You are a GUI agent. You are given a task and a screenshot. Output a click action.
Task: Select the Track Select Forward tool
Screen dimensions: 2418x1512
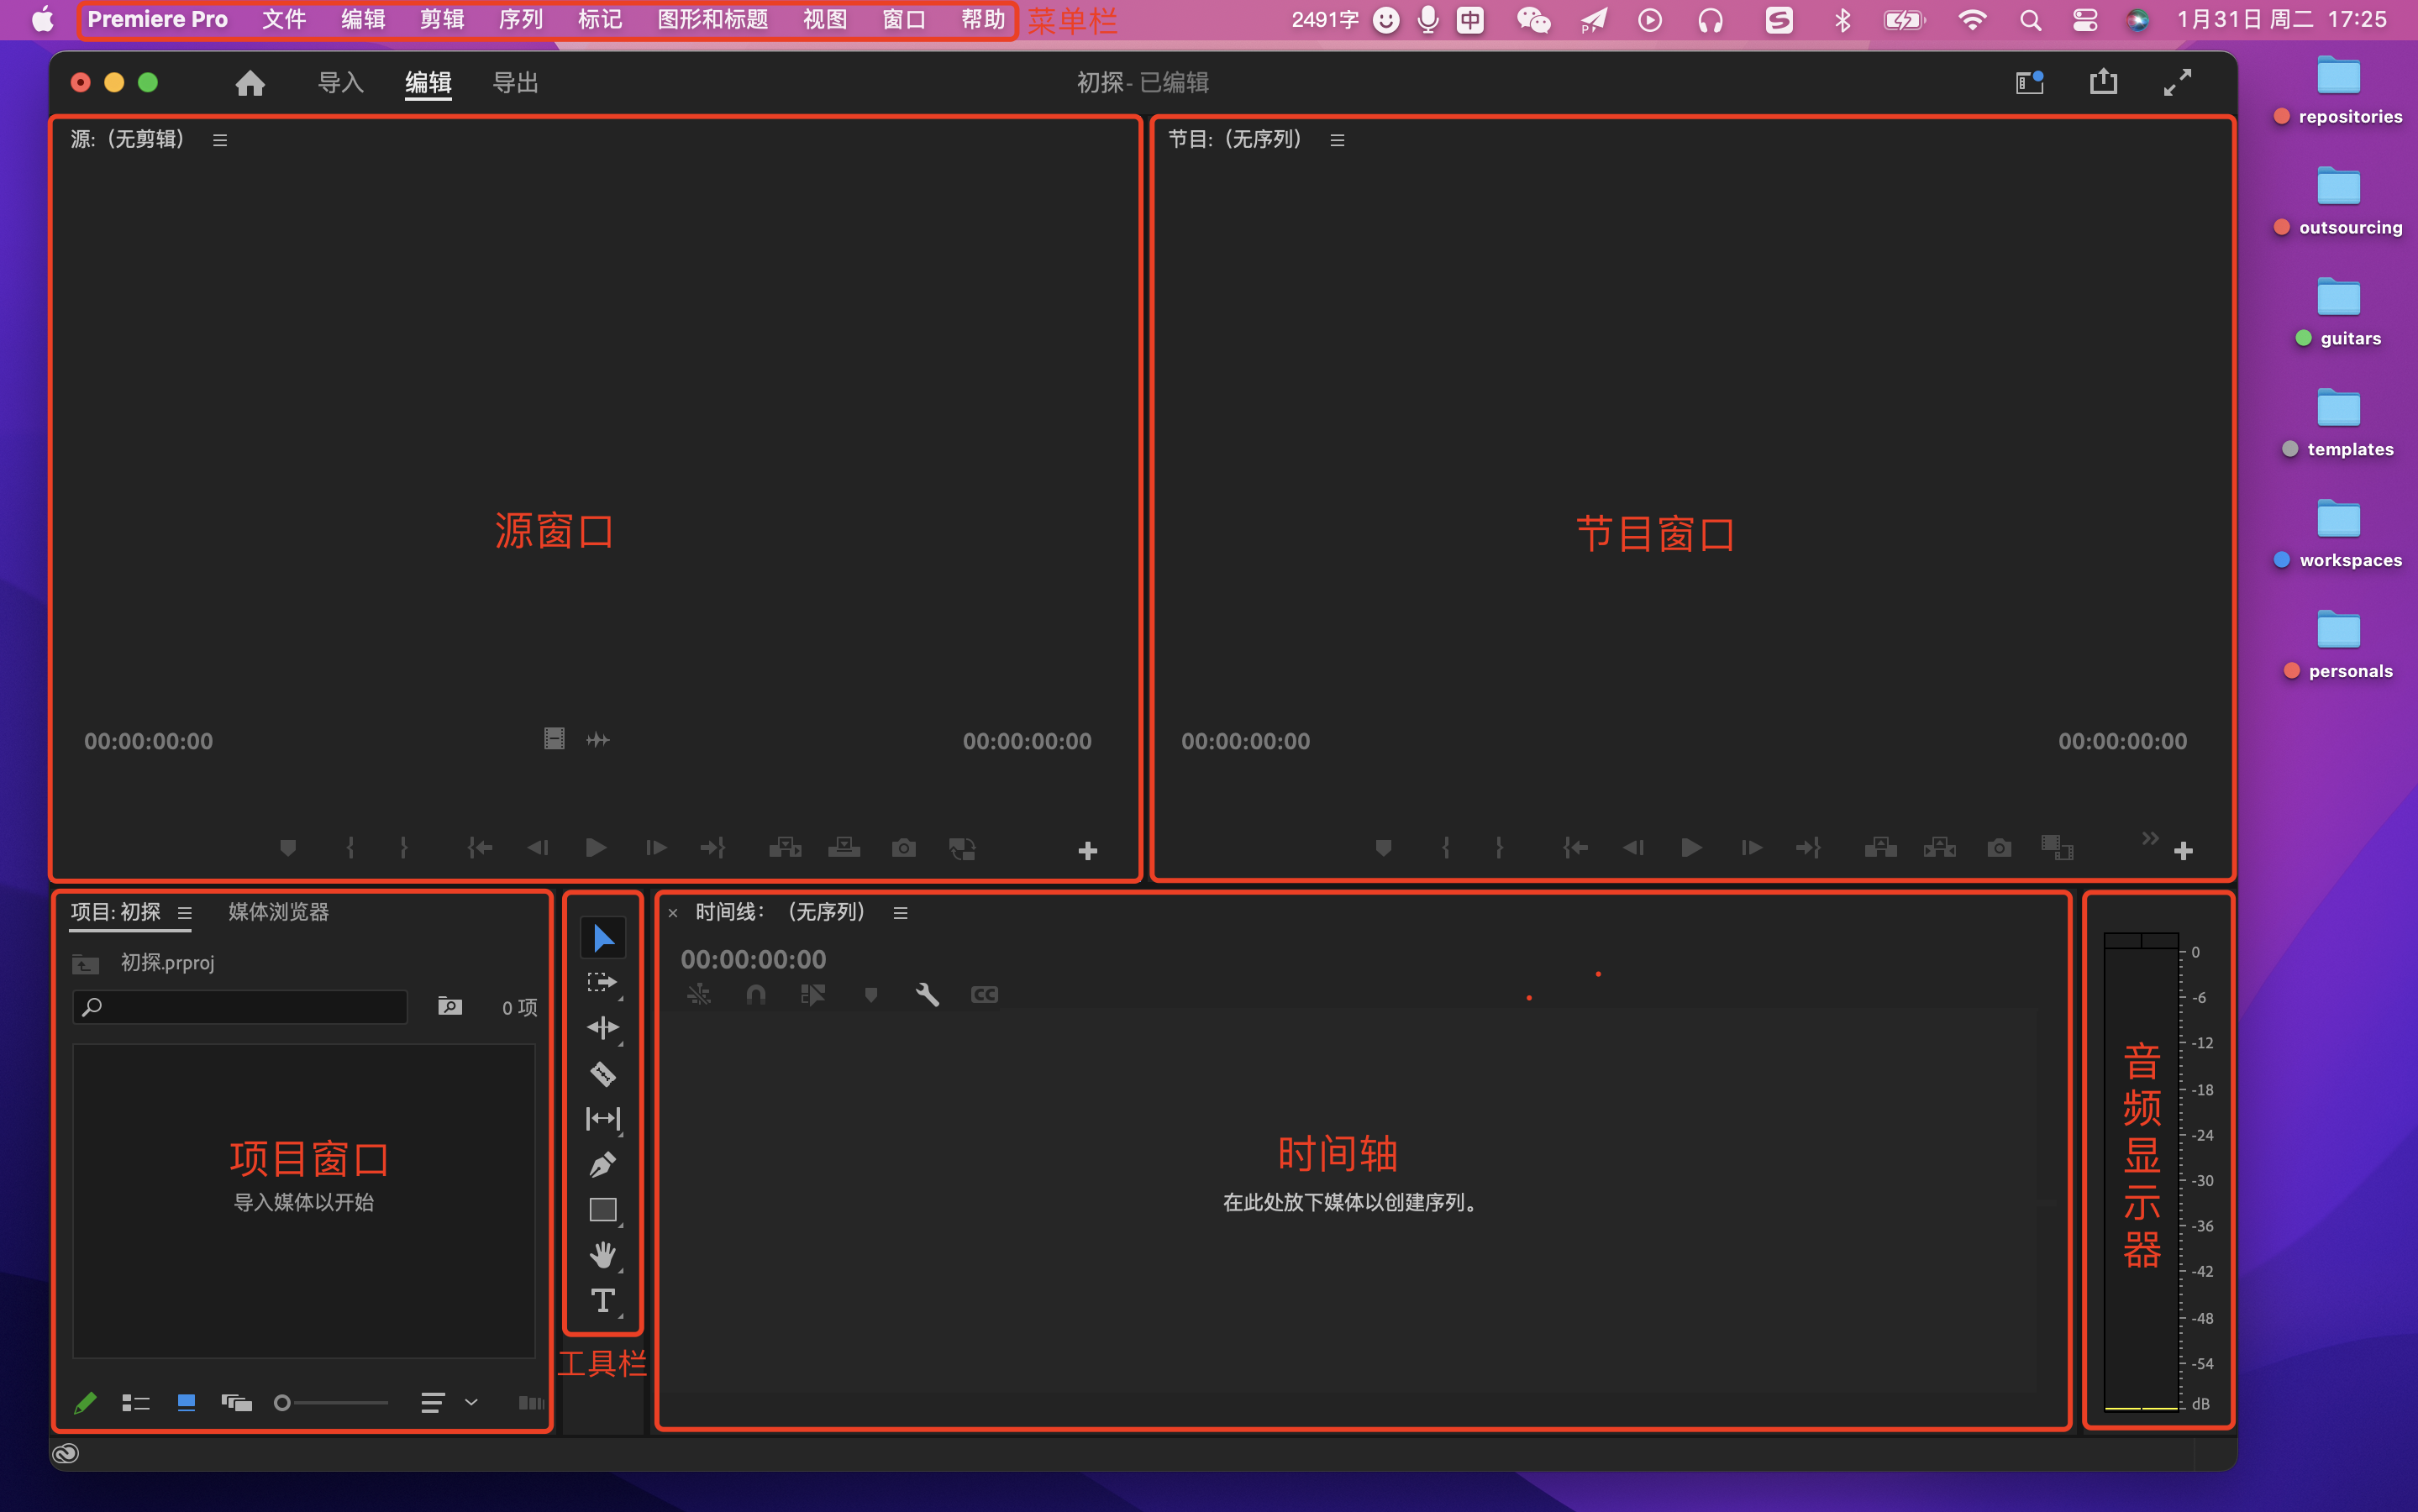pos(602,983)
